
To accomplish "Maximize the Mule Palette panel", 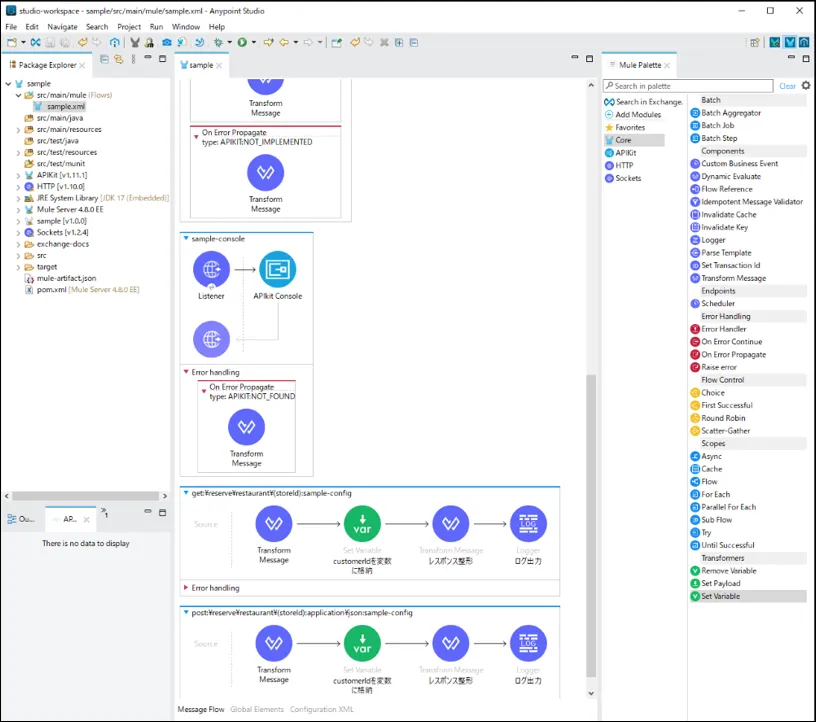I will click(806, 58).
